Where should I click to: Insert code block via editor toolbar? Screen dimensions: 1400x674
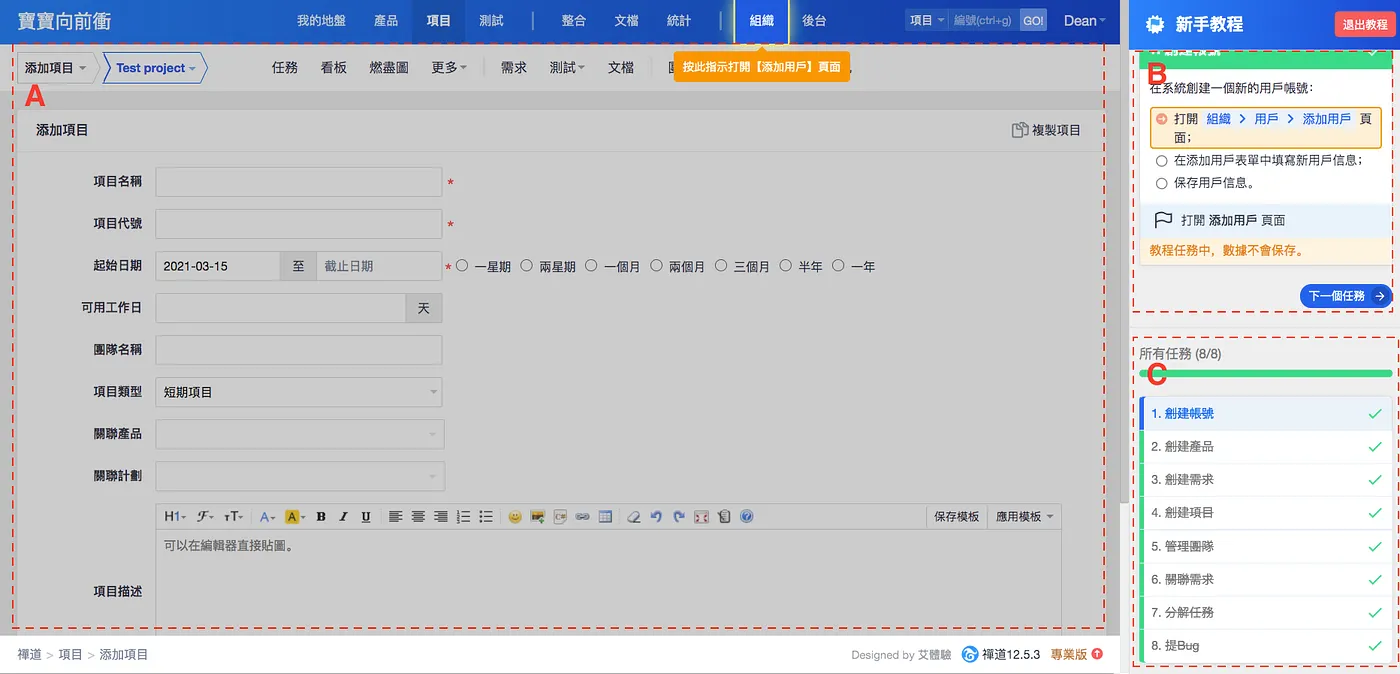click(x=560, y=517)
